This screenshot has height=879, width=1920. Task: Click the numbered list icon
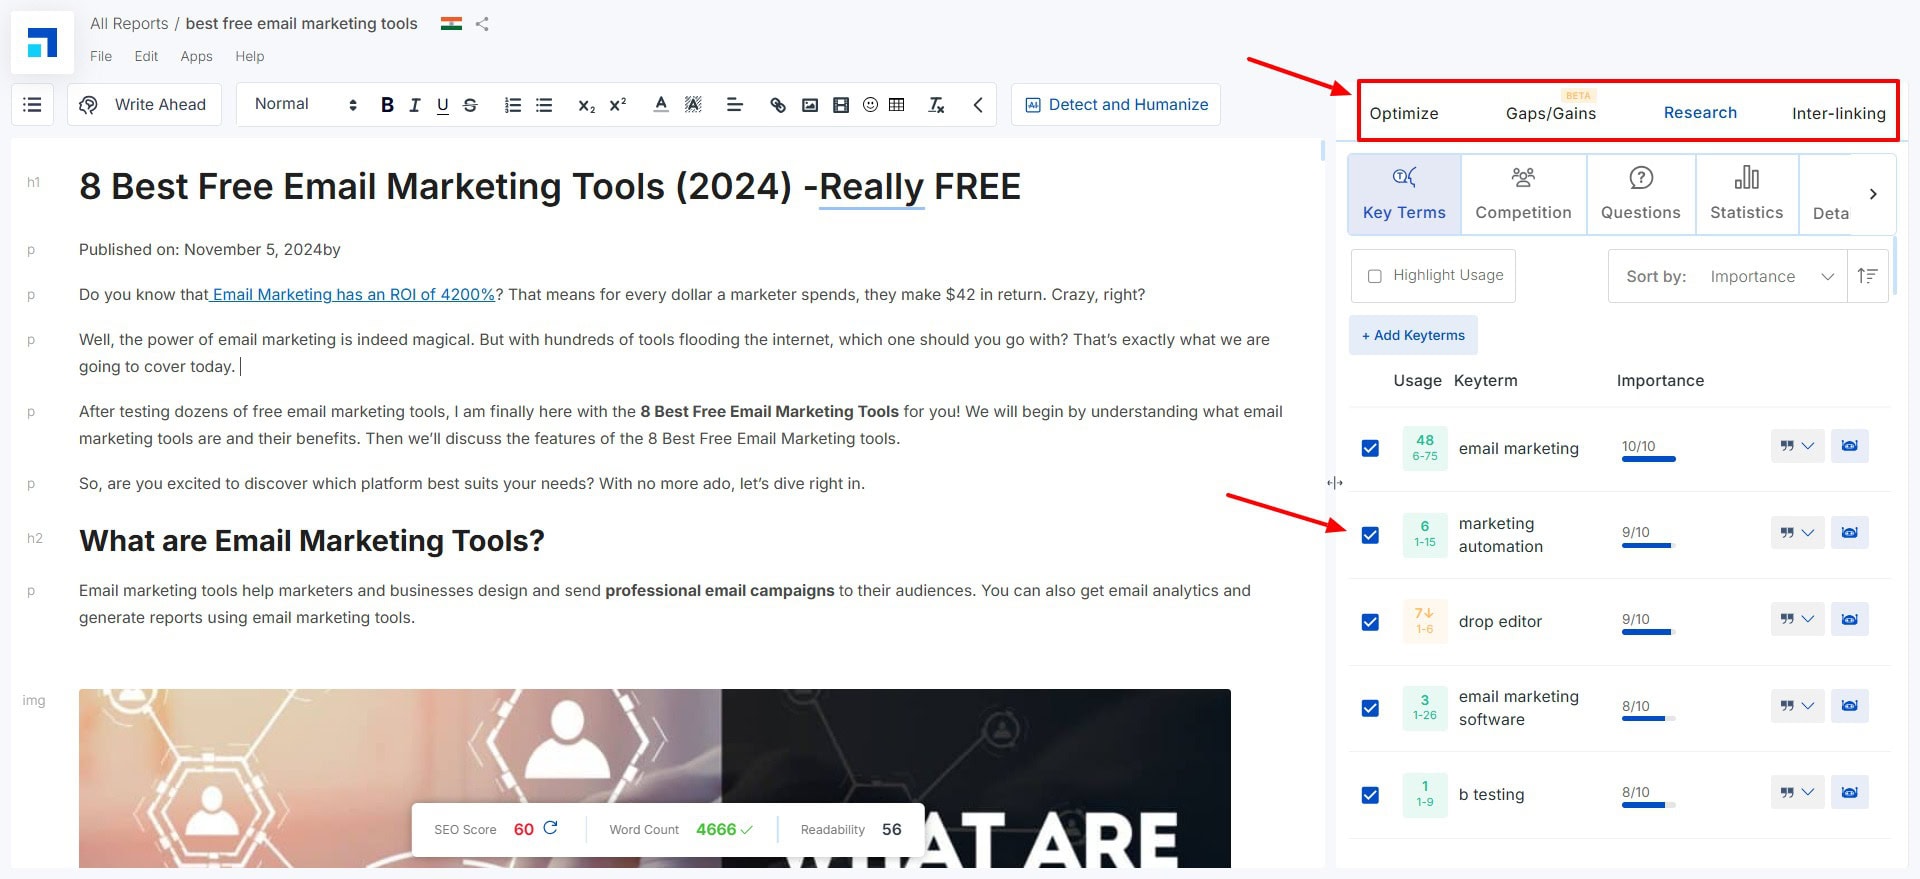[x=513, y=105]
